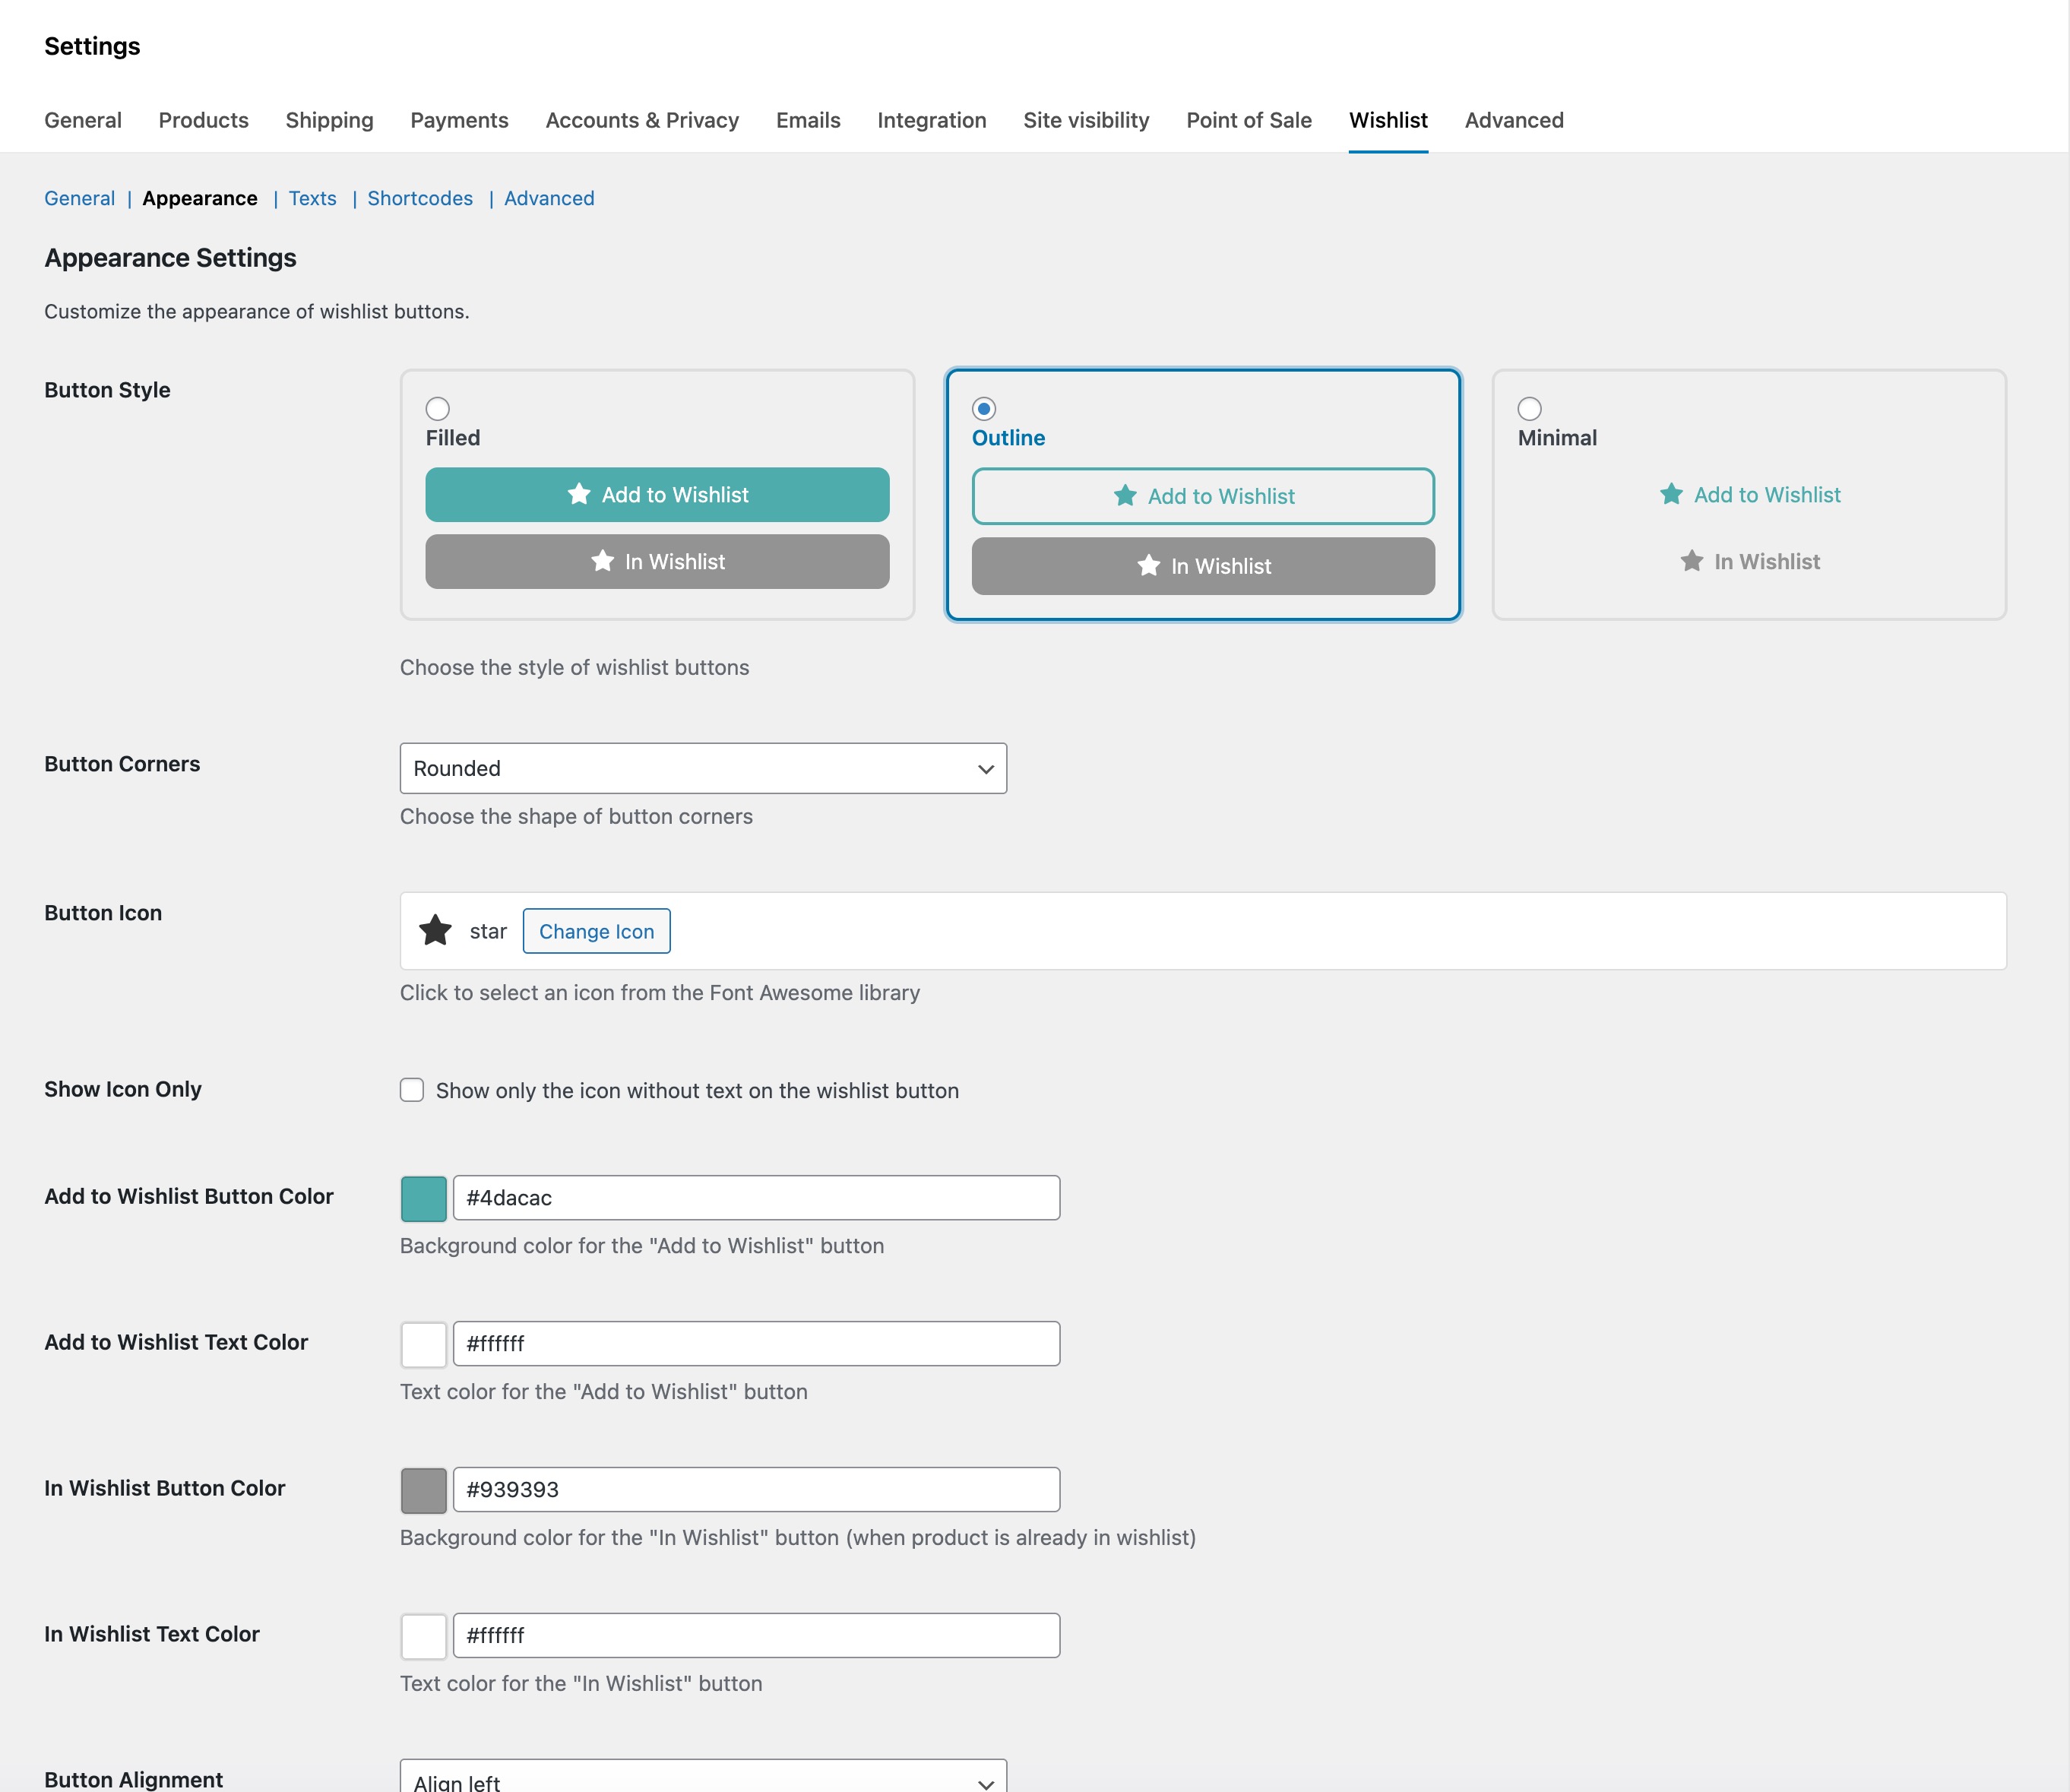Click the gray In Wishlist button color swatch
The height and width of the screenshot is (1792, 2070).
point(423,1489)
